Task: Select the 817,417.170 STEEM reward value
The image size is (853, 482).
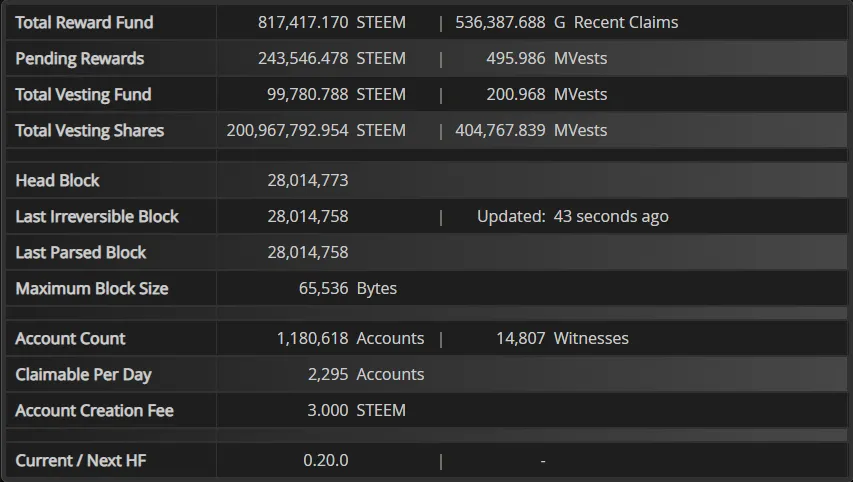Action: point(332,22)
